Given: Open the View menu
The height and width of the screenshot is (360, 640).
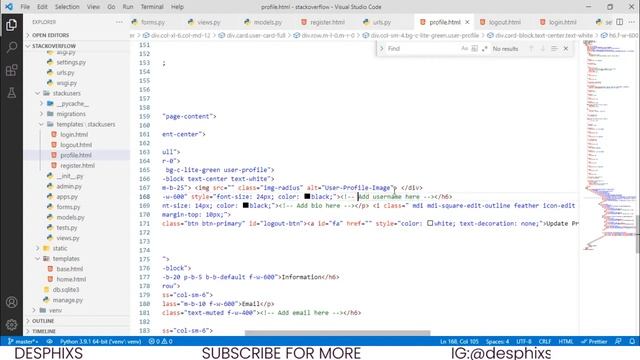Looking at the screenshot, I should click(93, 7).
